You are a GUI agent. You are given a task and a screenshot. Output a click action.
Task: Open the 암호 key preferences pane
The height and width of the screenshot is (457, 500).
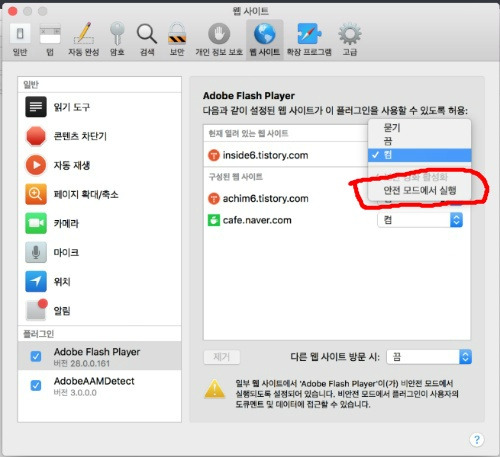click(x=117, y=40)
